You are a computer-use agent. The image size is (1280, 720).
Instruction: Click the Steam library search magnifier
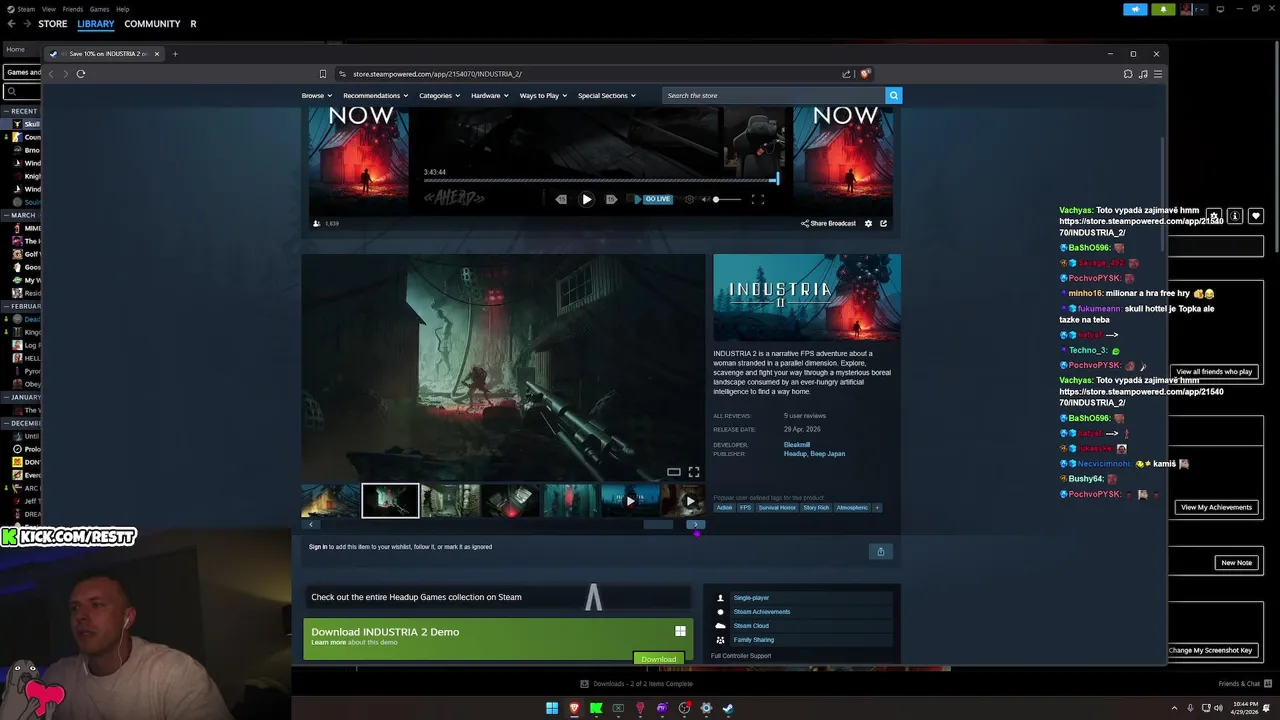point(12,92)
